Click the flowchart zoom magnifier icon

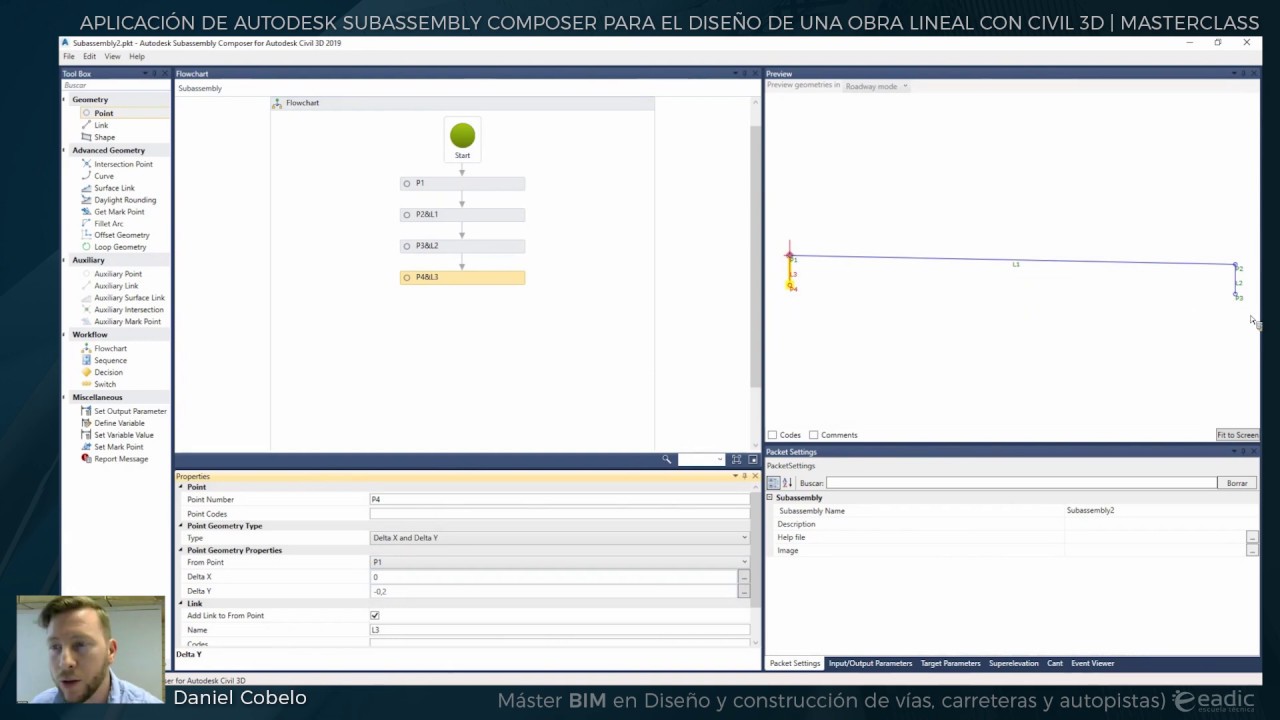(x=667, y=459)
